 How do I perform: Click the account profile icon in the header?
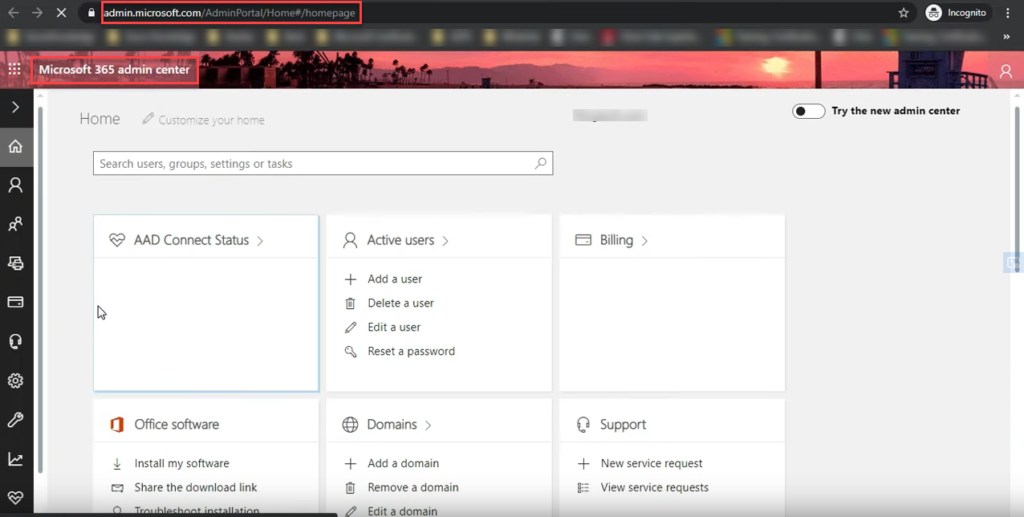(1006, 71)
